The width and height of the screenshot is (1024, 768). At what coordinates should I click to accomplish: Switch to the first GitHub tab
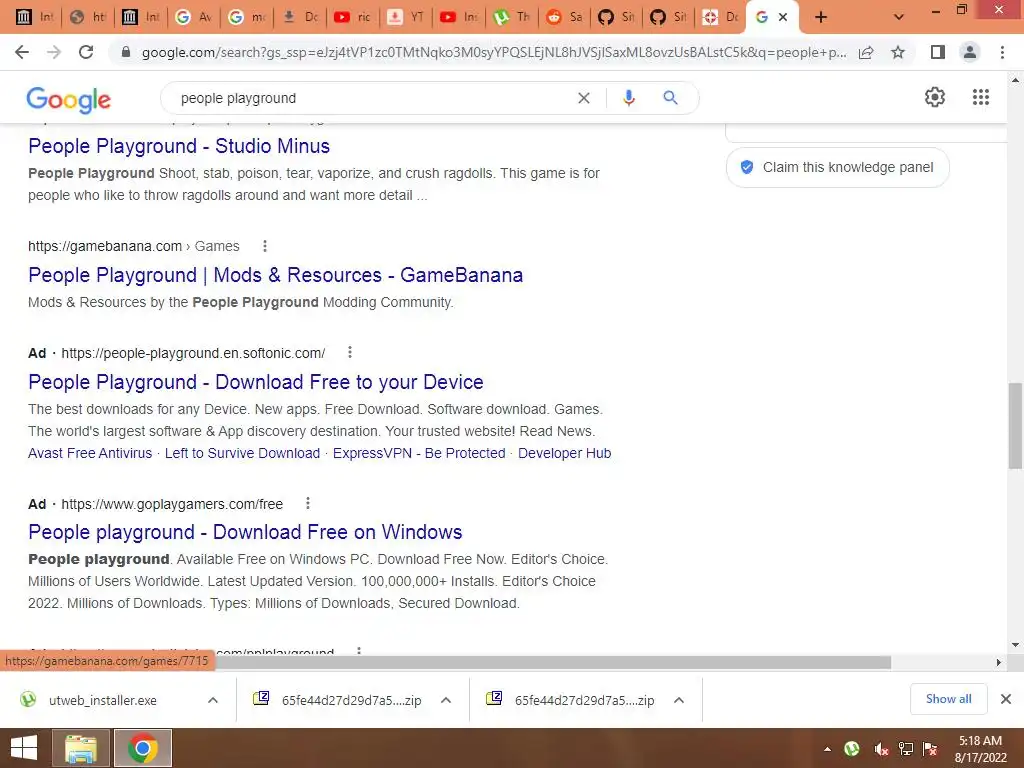pyautogui.click(x=617, y=17)
